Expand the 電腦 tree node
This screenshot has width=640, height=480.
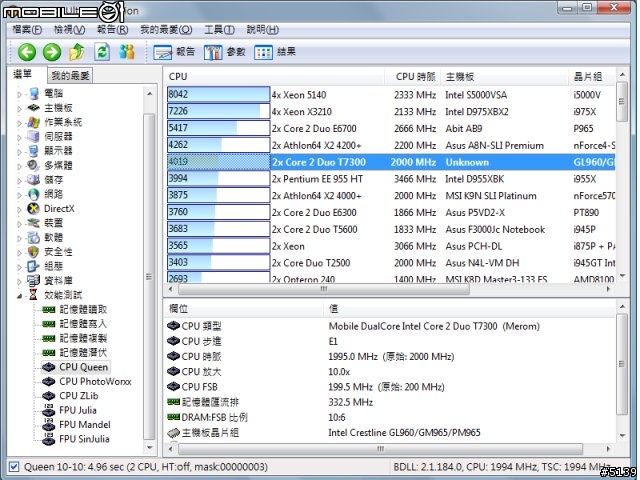coord(19,94)
